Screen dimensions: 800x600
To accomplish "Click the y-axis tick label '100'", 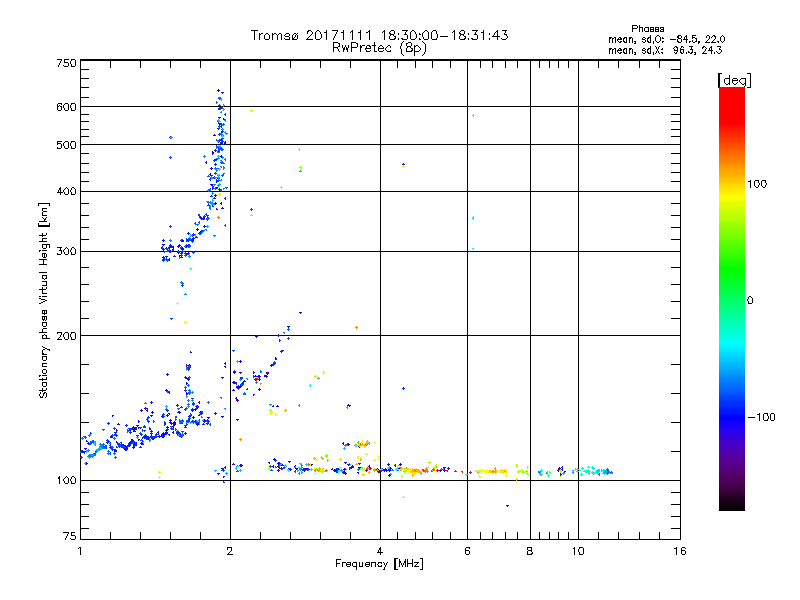I will [x=66, y=481].
